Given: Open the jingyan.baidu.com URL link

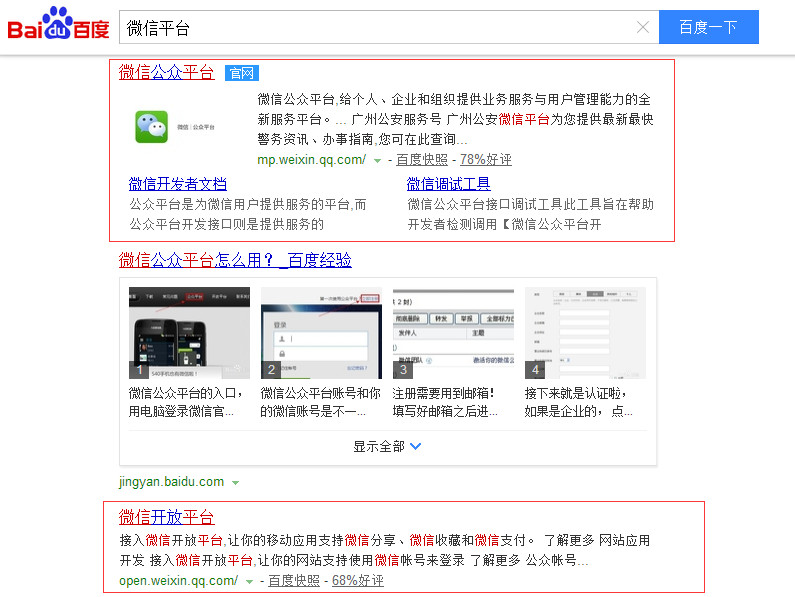Looking at the screenshot, I should click(x=171, y=481).
